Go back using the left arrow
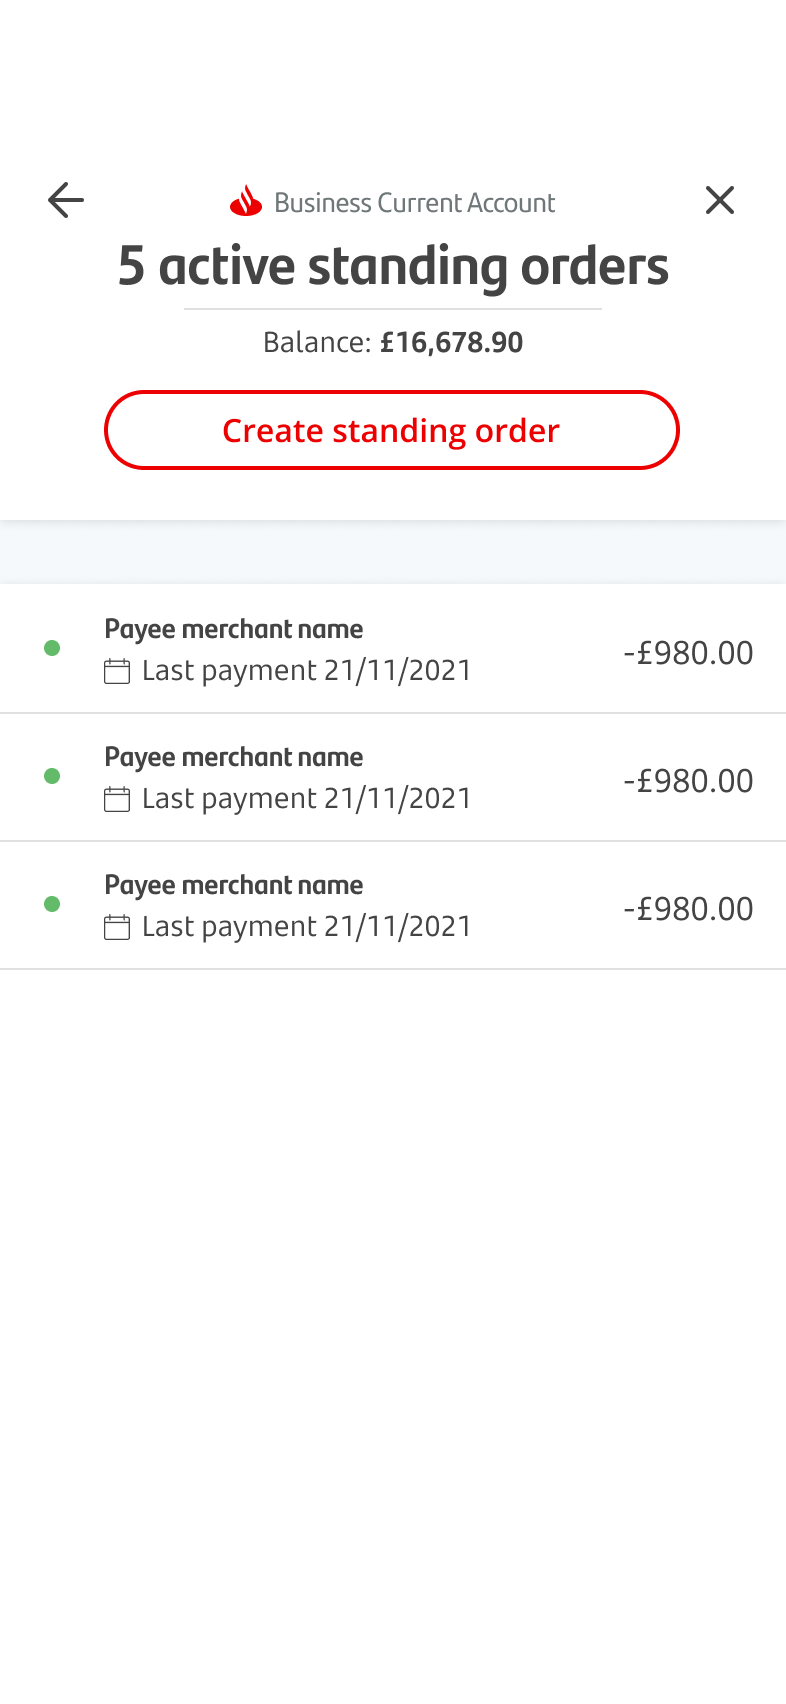The height and width of the screenshot is (1704, 786). point(66,200)
